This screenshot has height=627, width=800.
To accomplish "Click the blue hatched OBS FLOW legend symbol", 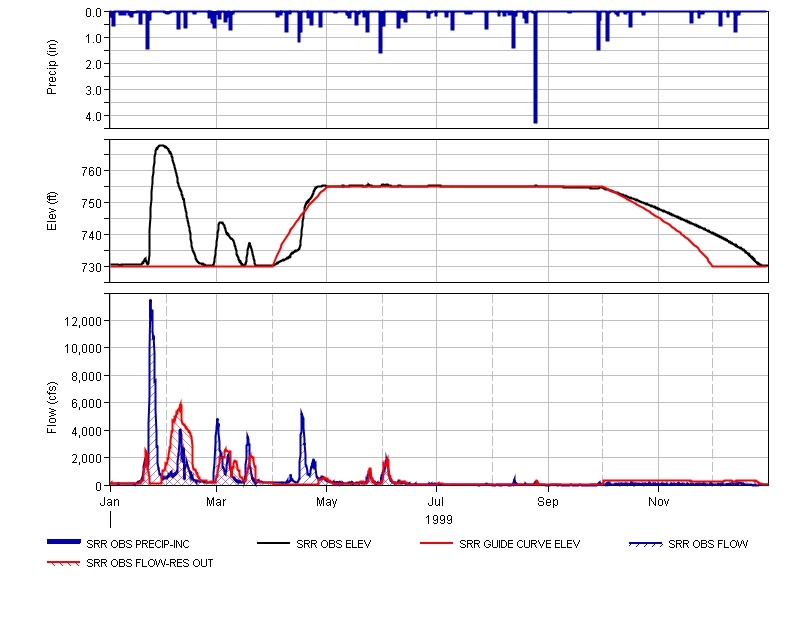I will click(x=646, y=544).
